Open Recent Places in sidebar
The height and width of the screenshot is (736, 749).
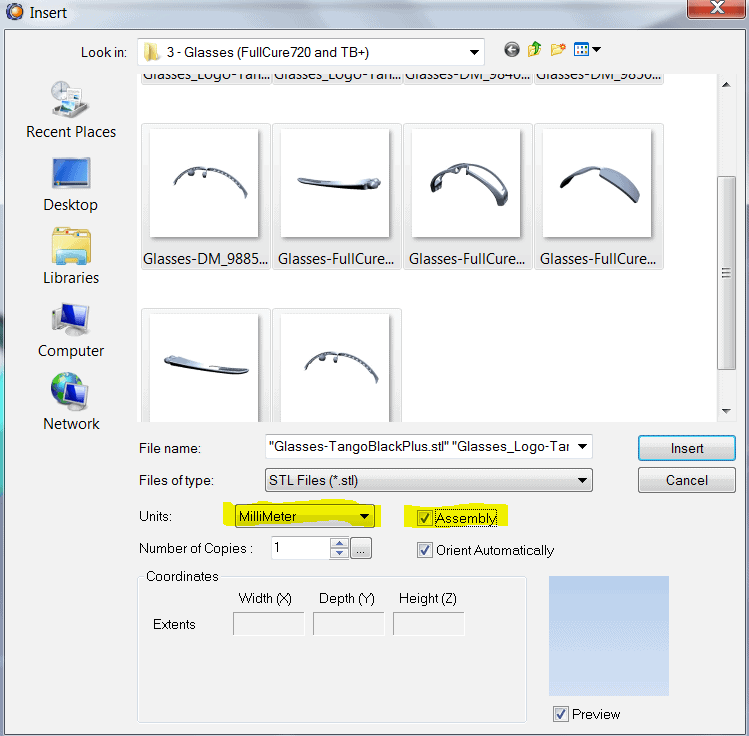(x=71, y=110)
